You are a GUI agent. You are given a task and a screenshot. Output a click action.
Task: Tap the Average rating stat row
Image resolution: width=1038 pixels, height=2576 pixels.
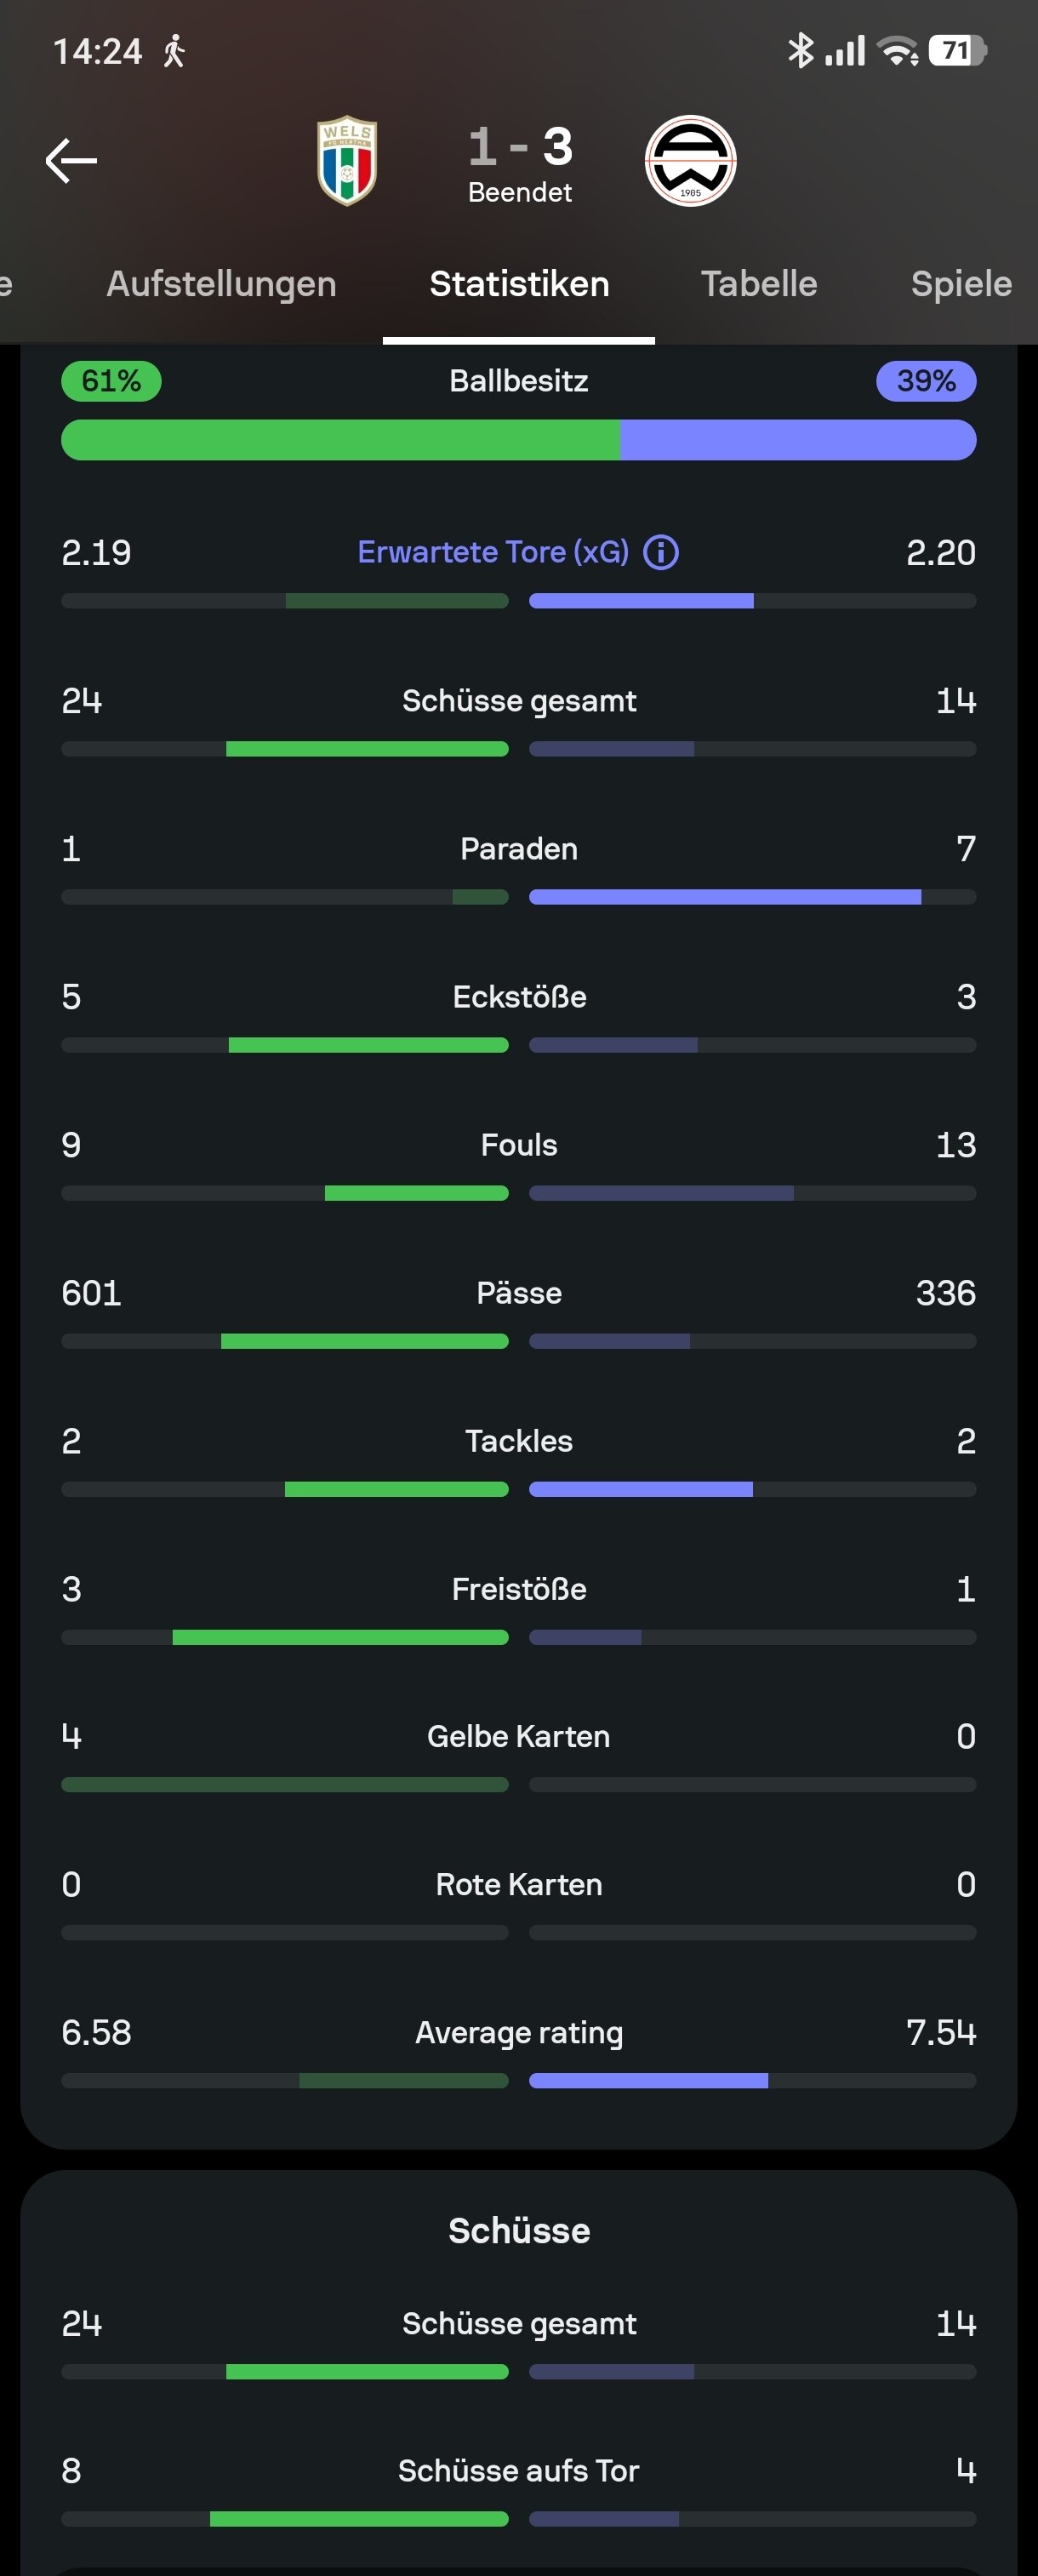(x=519, y=2051)
